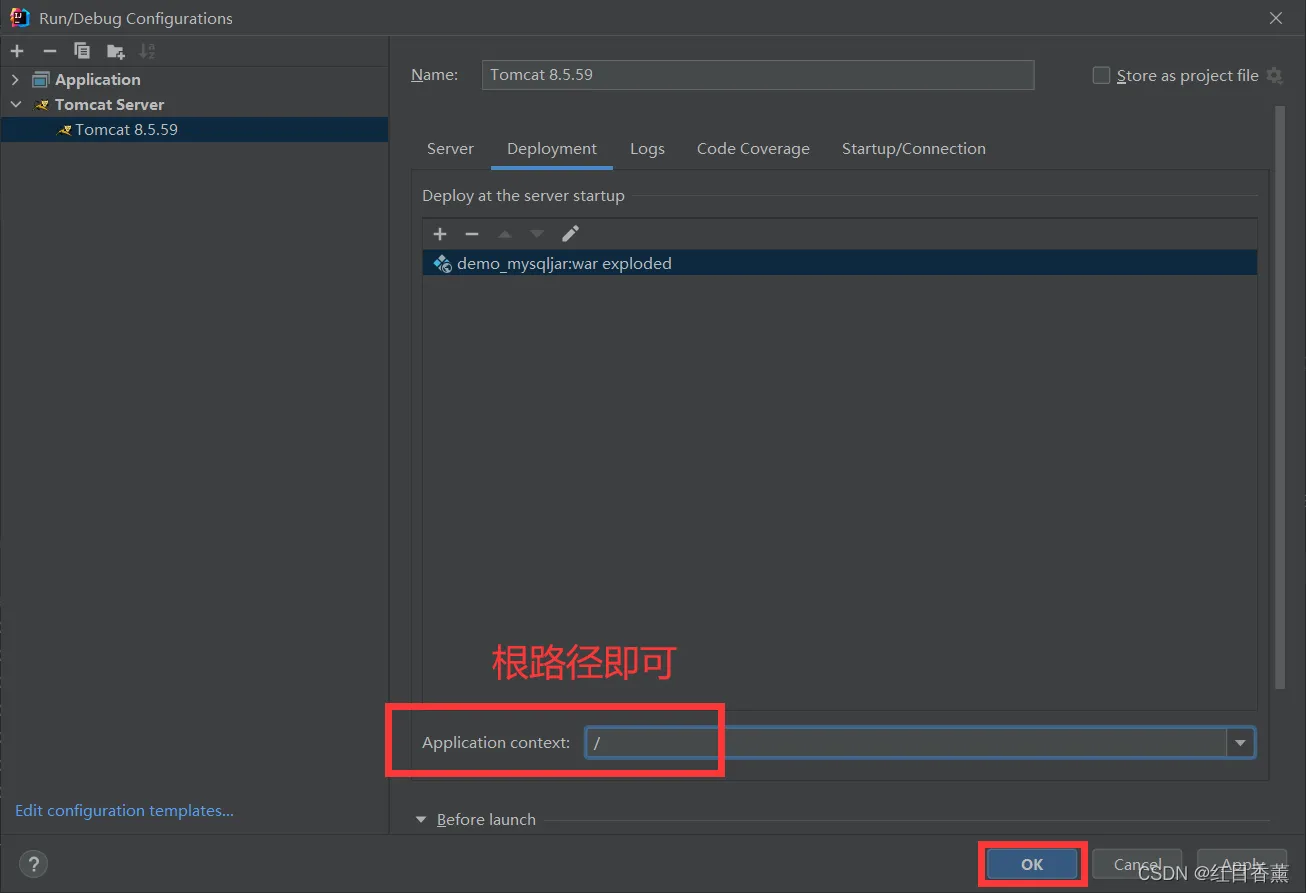This screenshot has height=893, width=1306.
Task: Open Edit configuration templates link
Action: 124,811
